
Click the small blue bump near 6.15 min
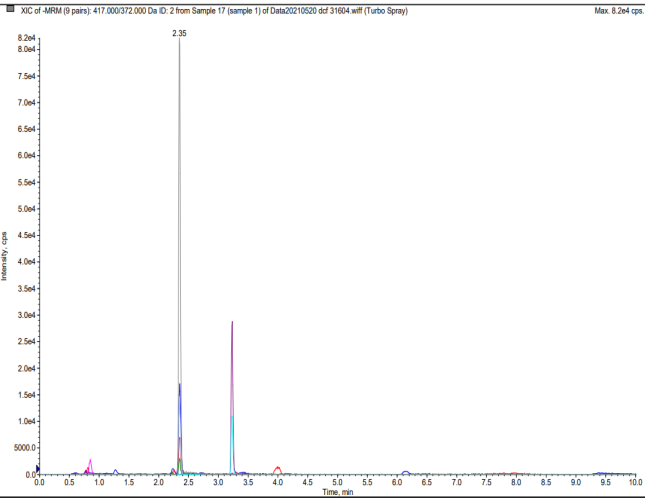406,472
